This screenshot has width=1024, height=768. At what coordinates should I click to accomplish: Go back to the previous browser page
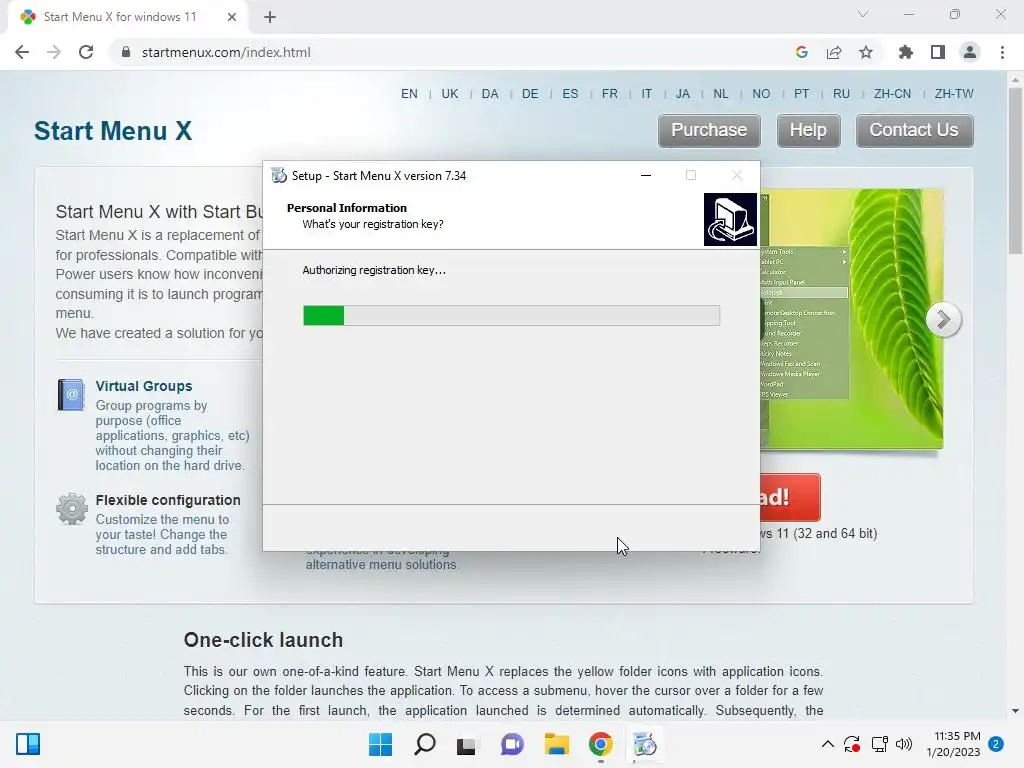(22, 52)
